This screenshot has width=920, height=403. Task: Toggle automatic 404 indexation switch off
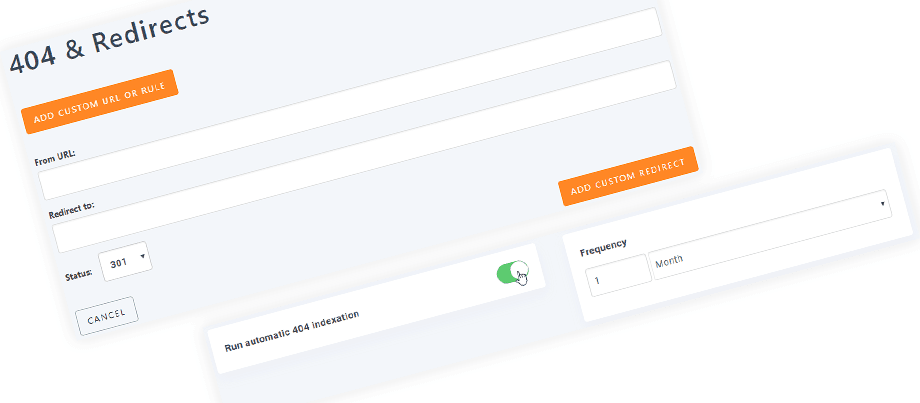[513, 272]
